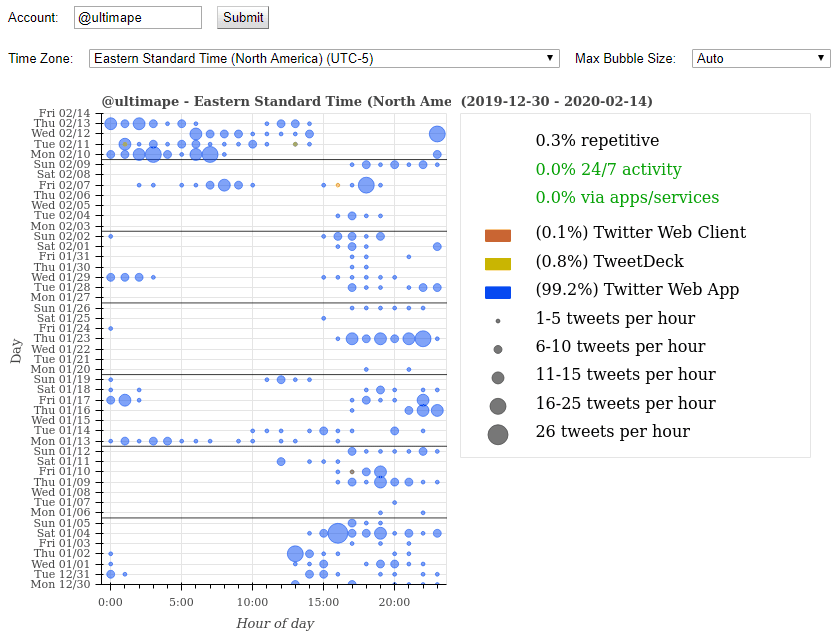Click the 26 tweets per hour legend dot
The image size is (839, 639).
tap(497, 433)
